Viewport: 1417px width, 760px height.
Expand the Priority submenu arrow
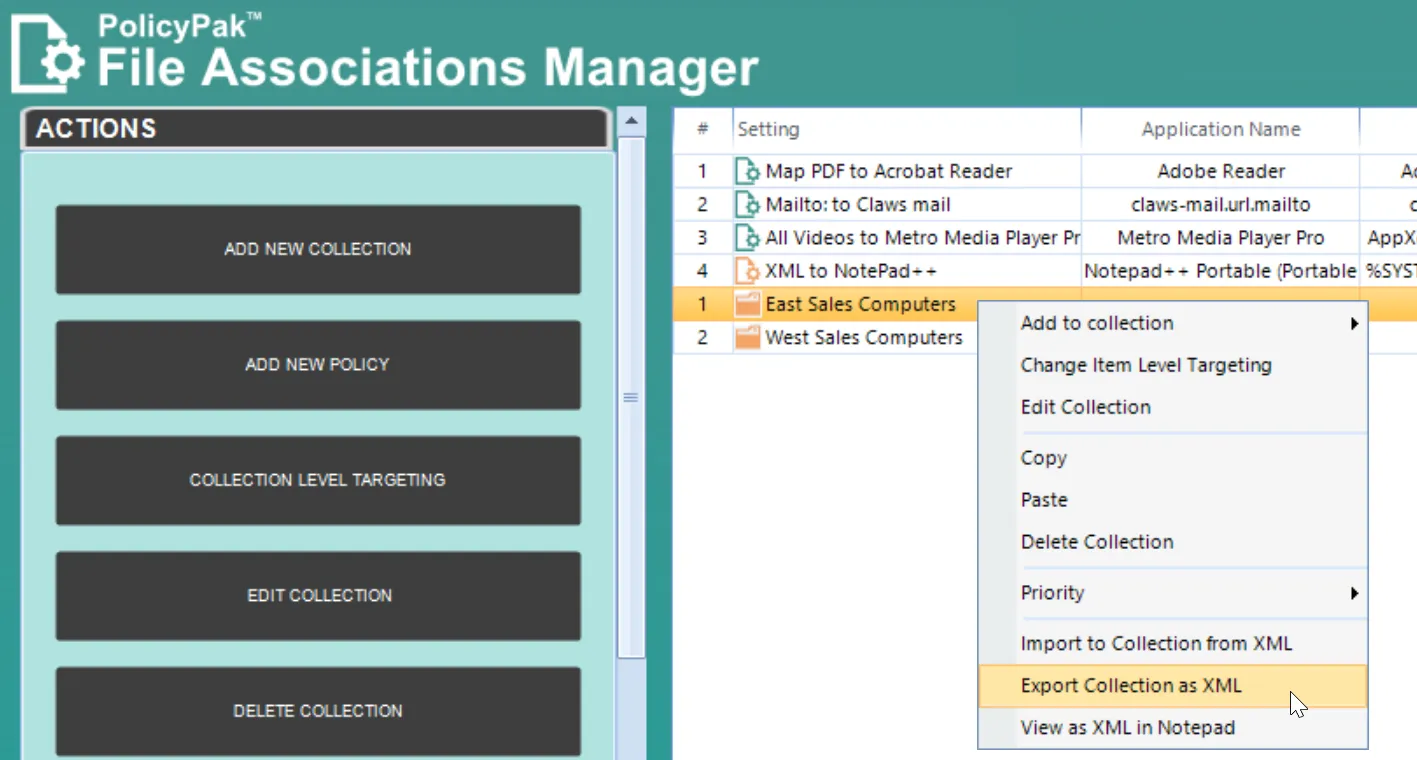[x=1354, y=593]
